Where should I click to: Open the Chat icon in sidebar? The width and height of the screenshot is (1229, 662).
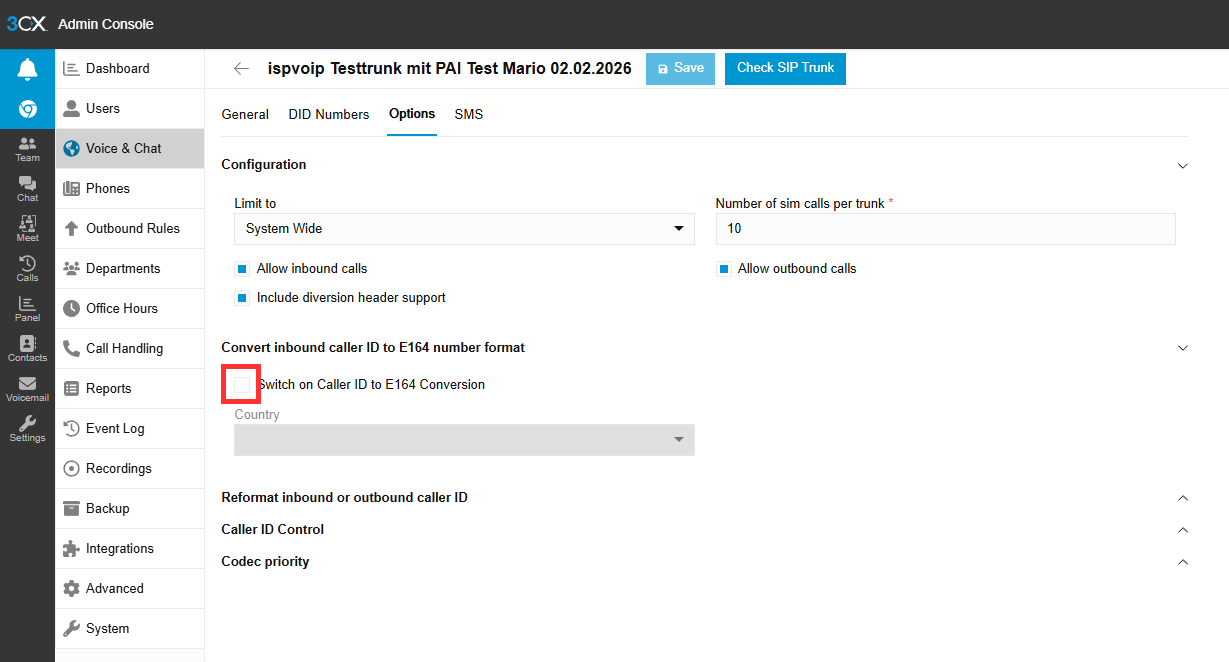coord(27,189)
